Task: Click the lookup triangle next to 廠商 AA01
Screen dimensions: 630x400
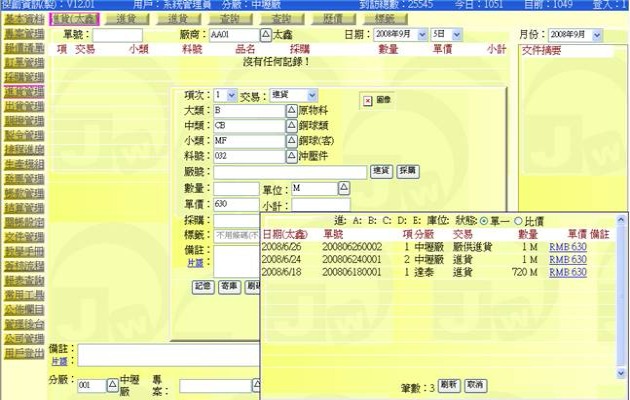Action: 265,34
